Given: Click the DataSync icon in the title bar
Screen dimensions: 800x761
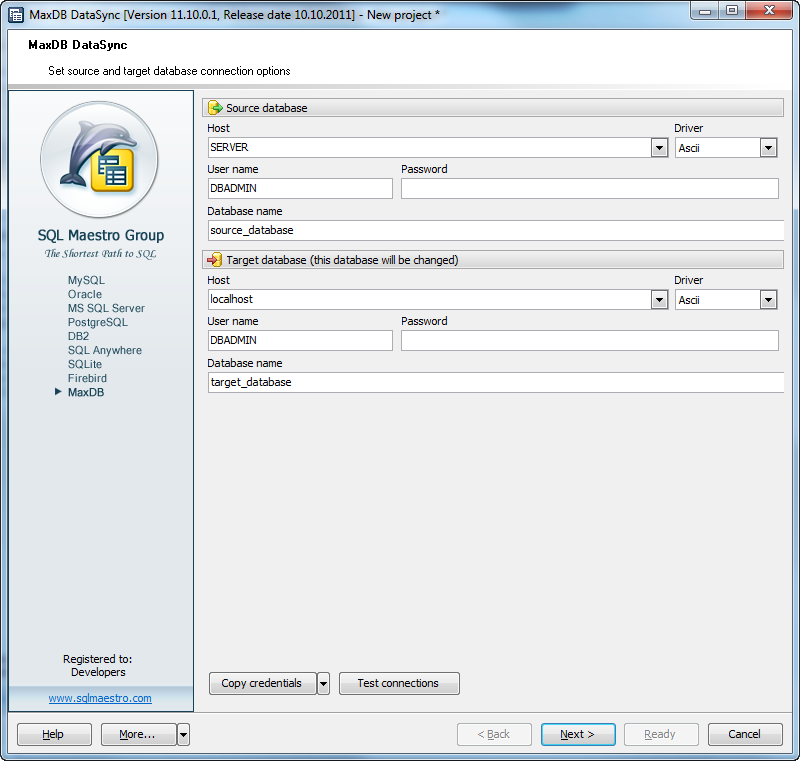Looking at the screenshot, I should 14,13.
